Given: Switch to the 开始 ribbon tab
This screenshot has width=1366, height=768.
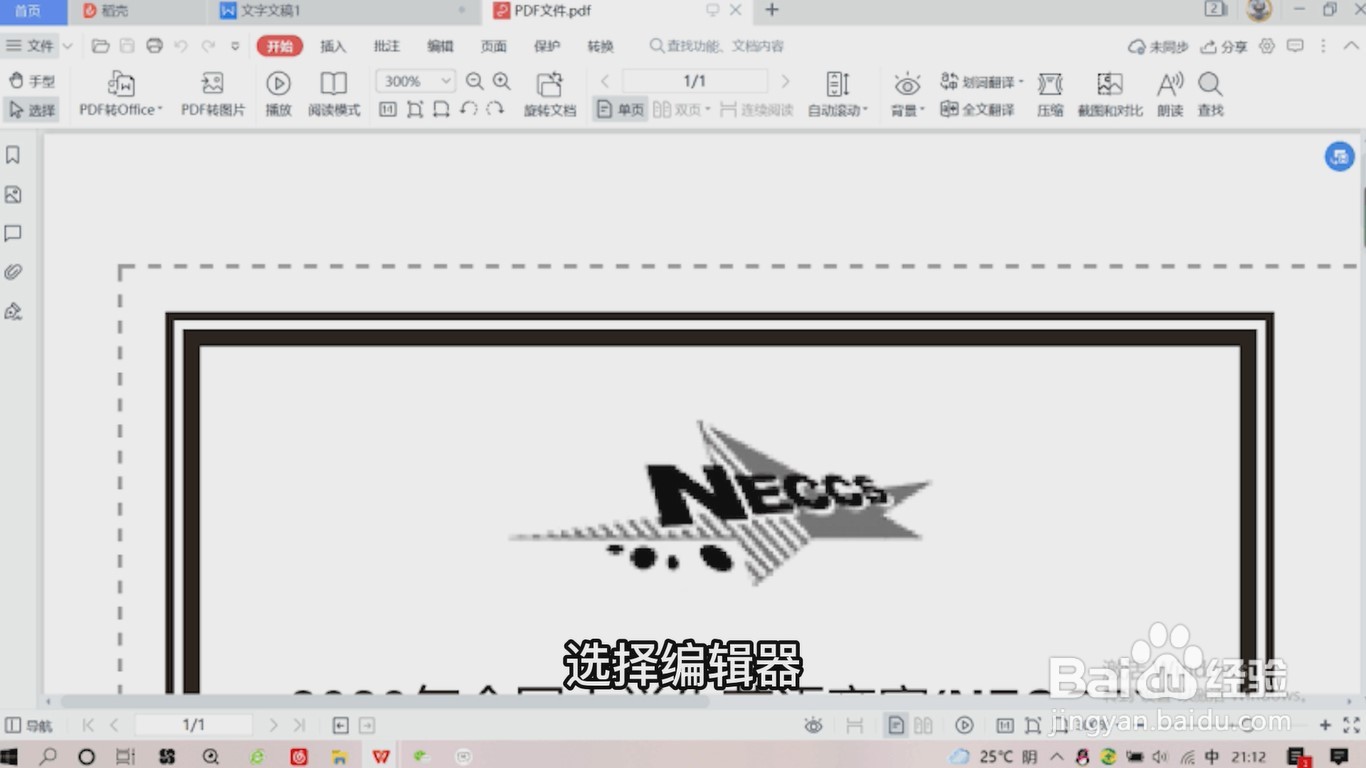Looking at the screenshot, I should (279, 46).
